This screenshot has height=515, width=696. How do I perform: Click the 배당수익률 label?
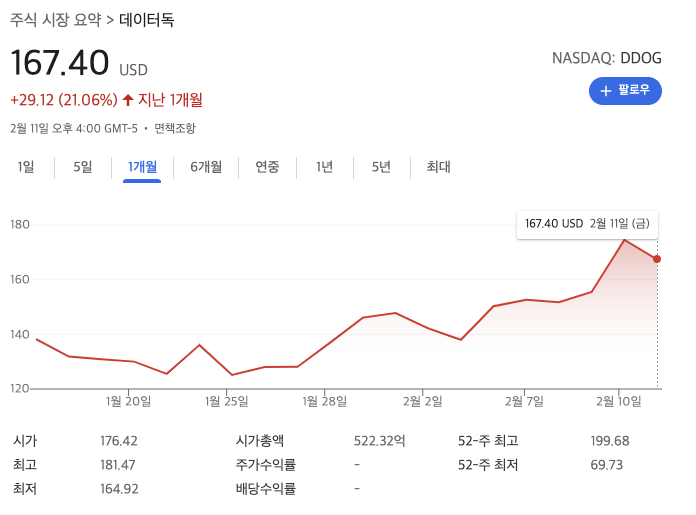pyautogui.click(x=265, y=489)
